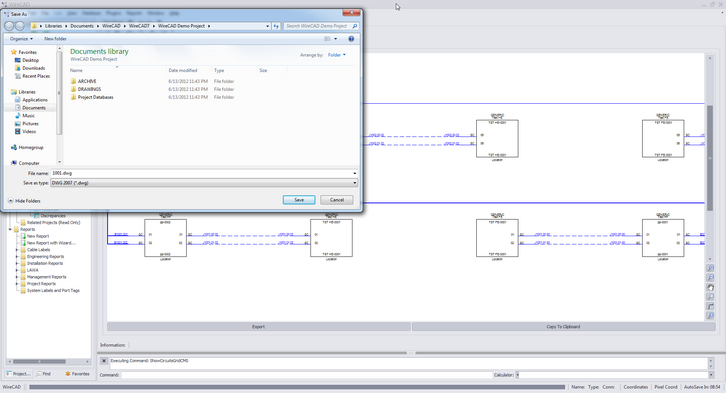Open the Organize menu
Image resolution: width=726 pixels, height=393 pixels.
click(21, 39)
